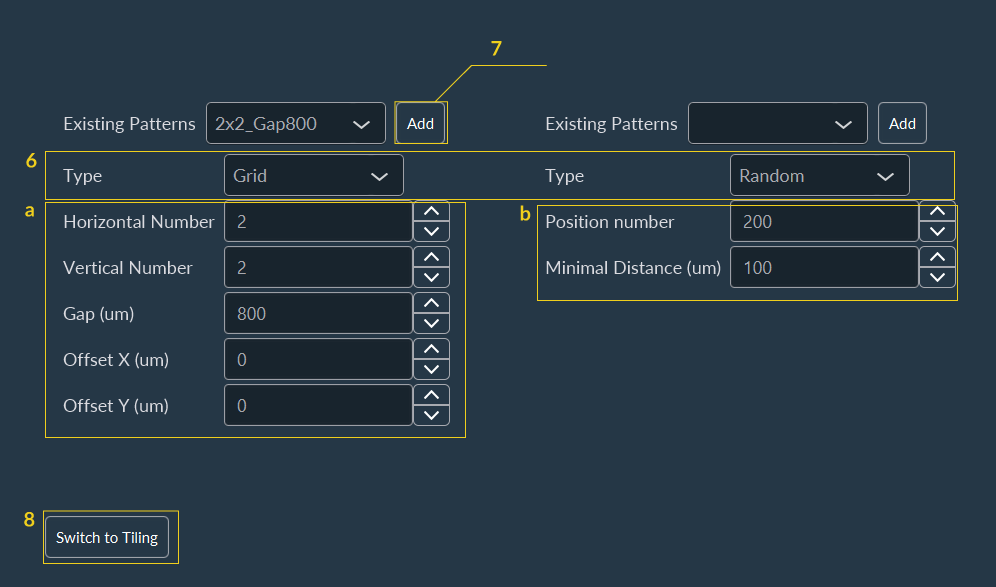The height and width of the screenshot is (587, 996).
Task: Select the Horizontal Number input field
Action: click(318, 221)
